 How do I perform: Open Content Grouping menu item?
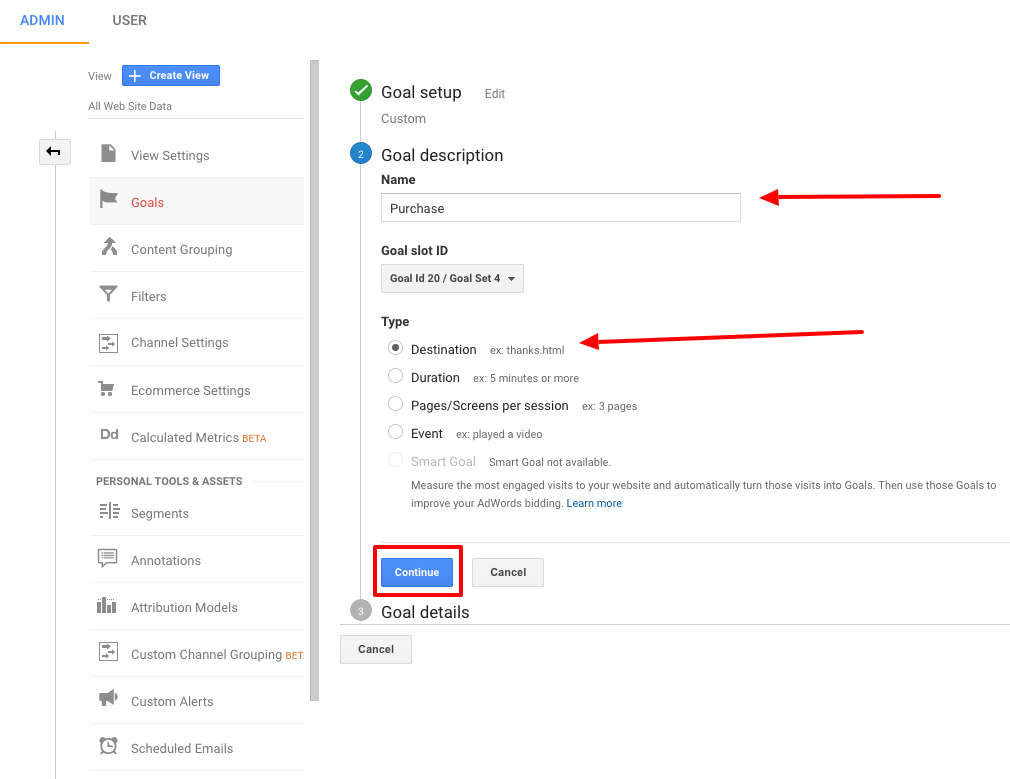[x=196, y=249]
